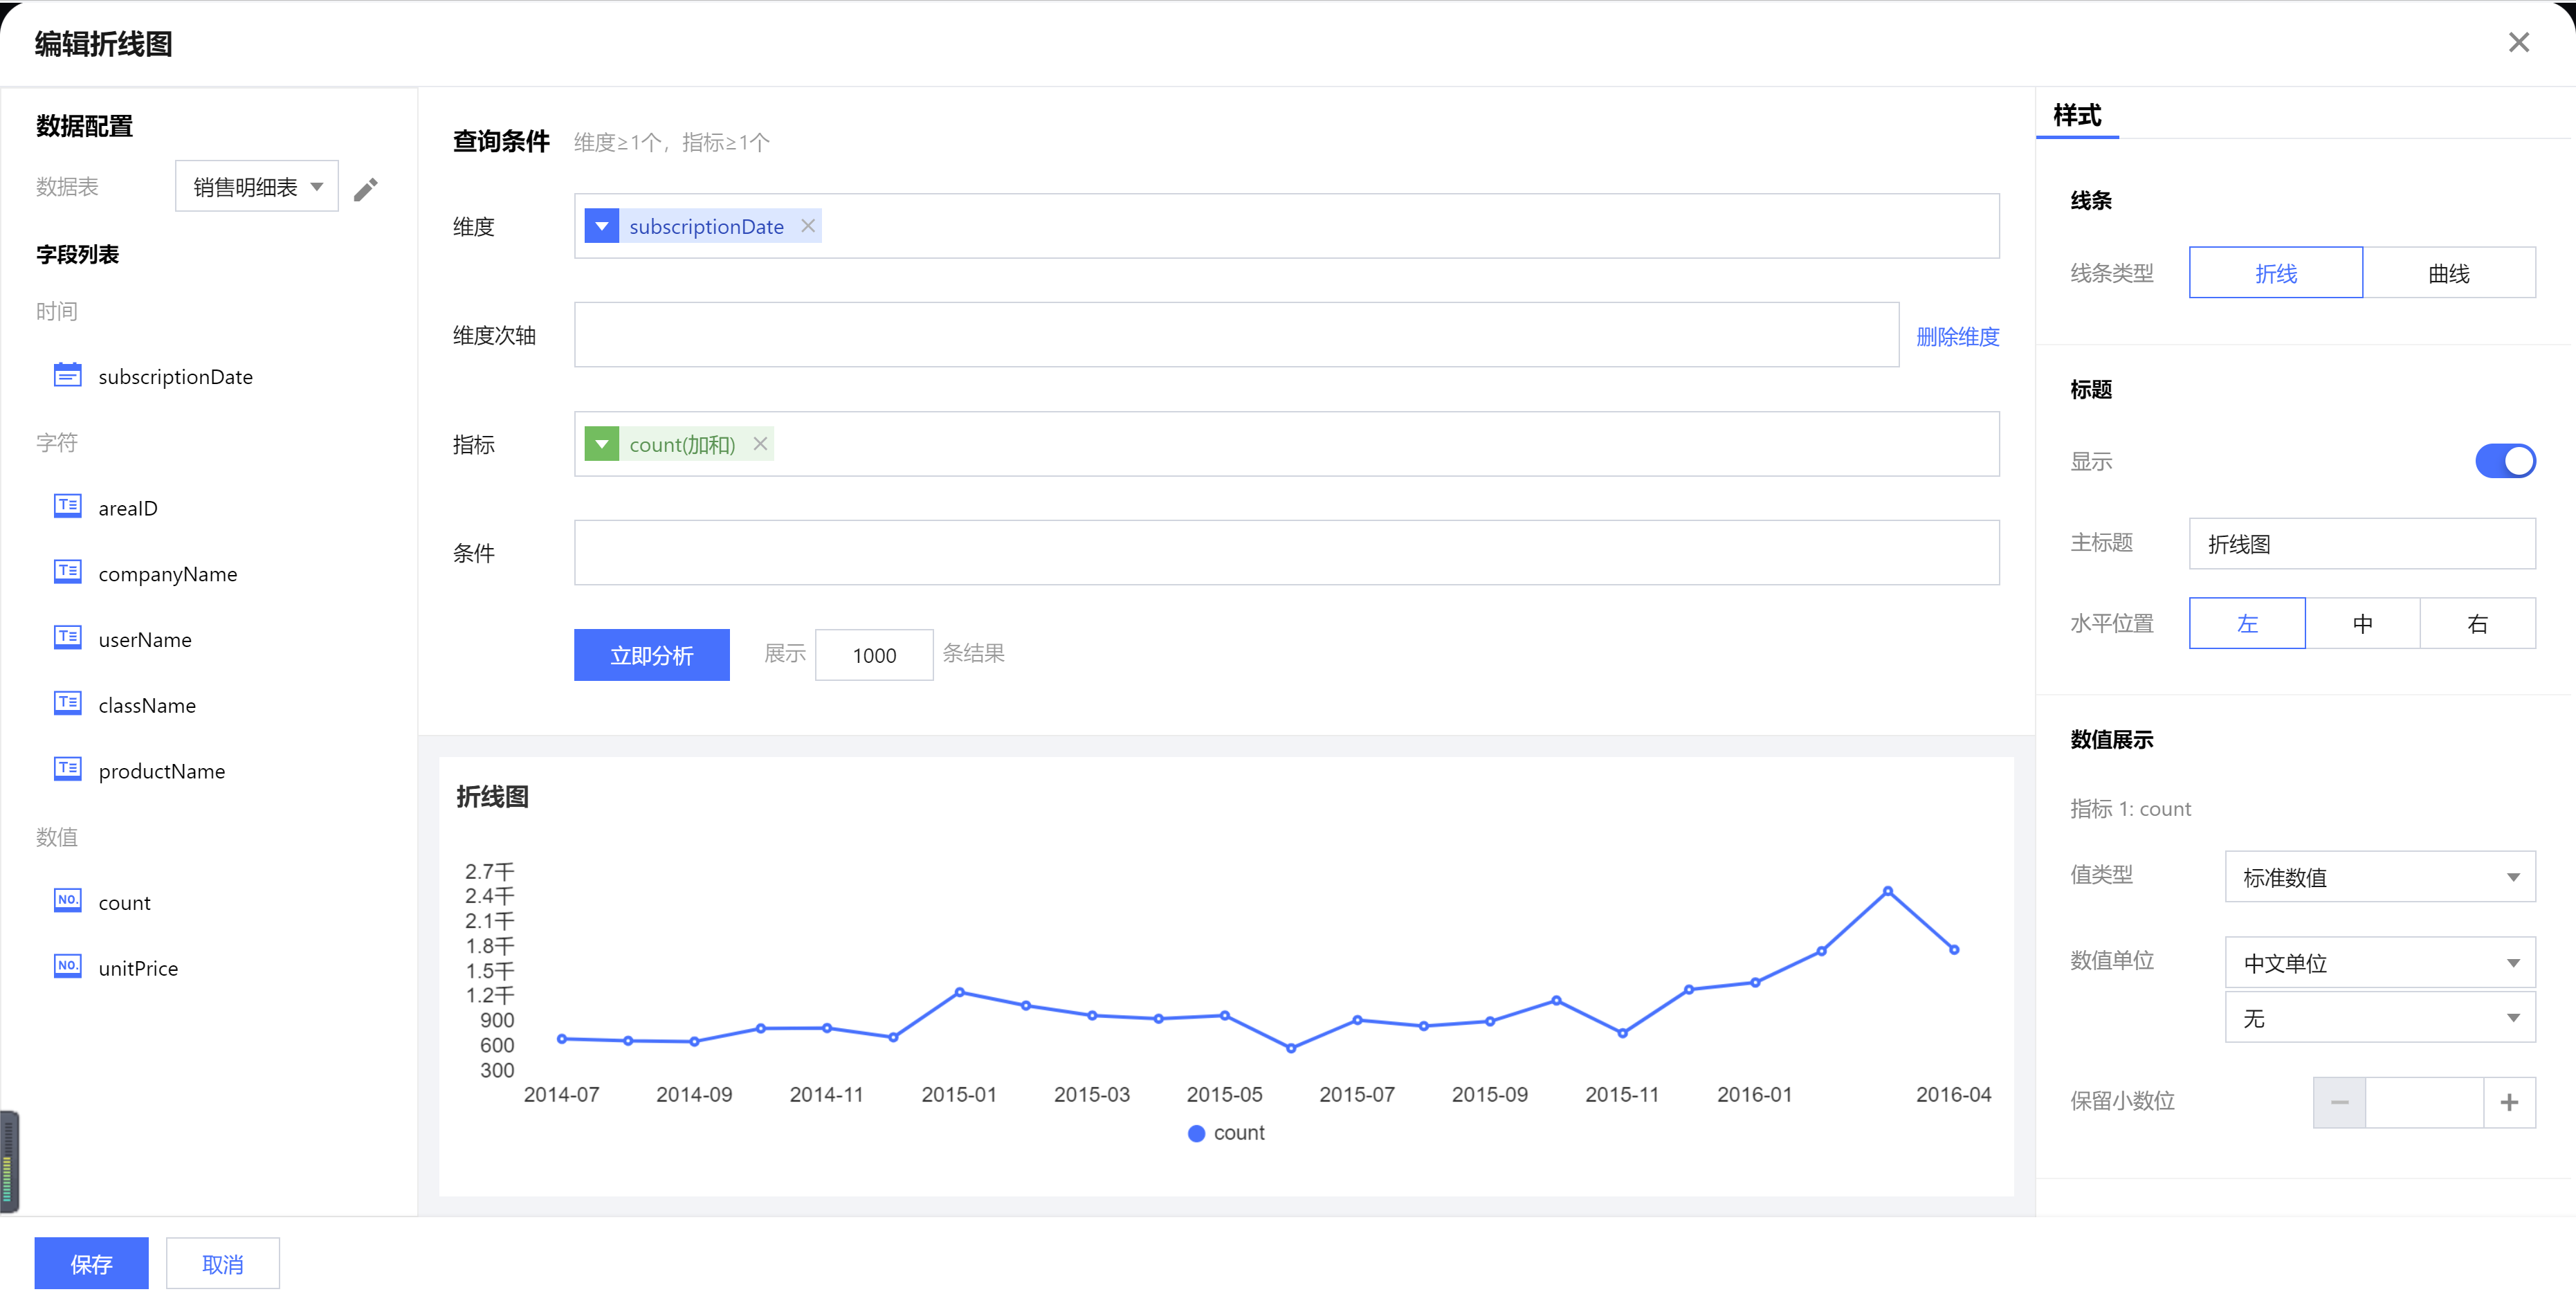Open the 销售明细表 data table dropdown
Screen dimensions: 2576x1303
coord(256,187)
